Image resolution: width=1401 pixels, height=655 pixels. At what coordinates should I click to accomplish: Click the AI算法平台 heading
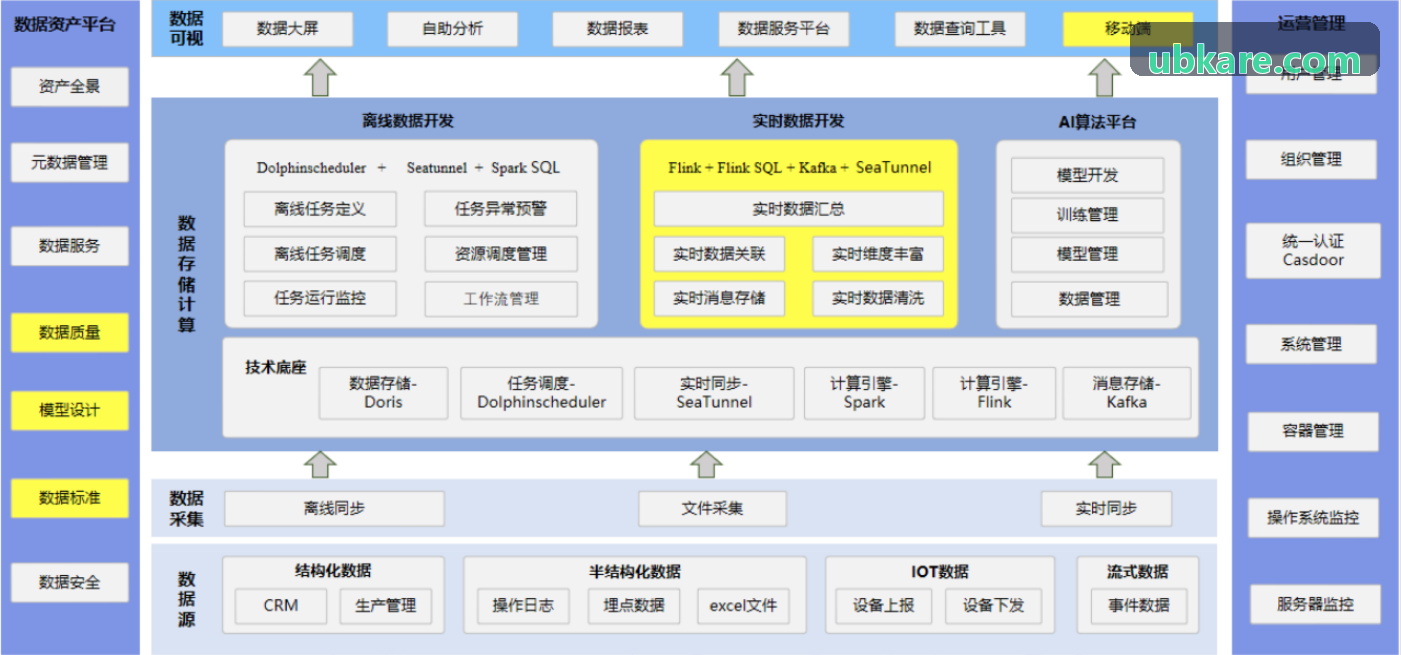click(1097, 122)
